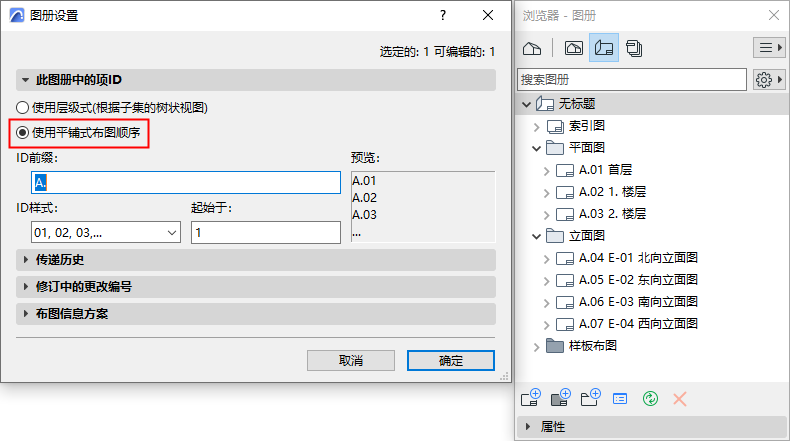The height and width of the screenshot is (441, 790).
Task: Select the 索引图 tree row
Action: pyautogui.click(x=587, y=126)
